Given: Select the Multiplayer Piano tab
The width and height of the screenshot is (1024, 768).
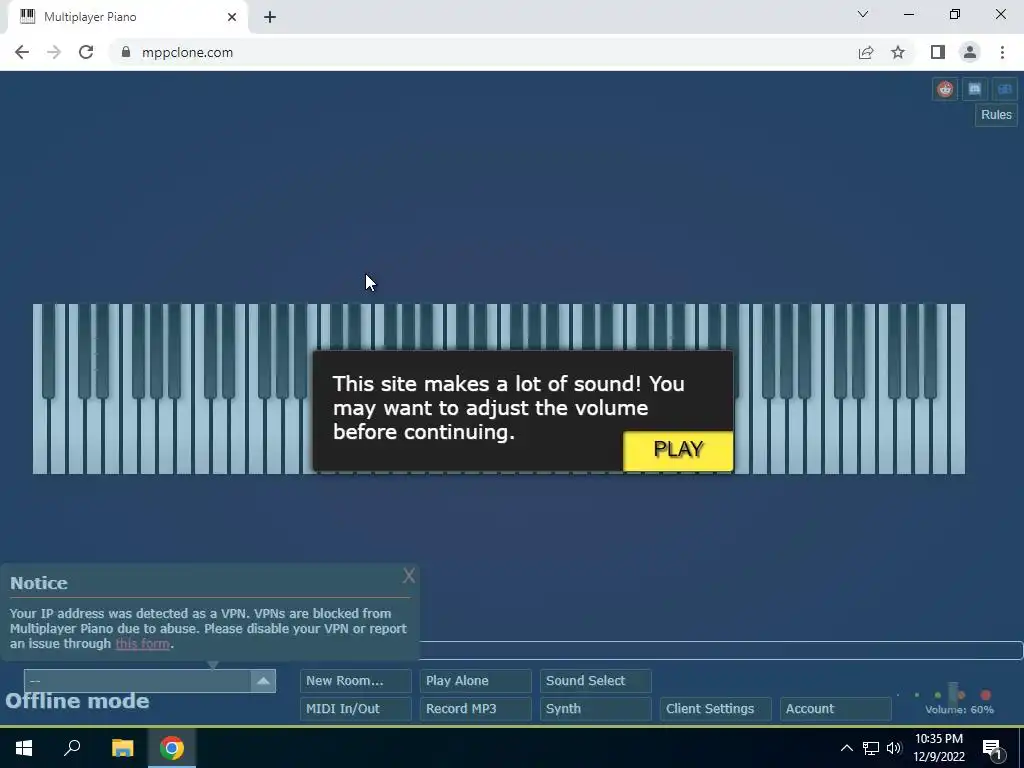Looking at the screenshot, I should pyautogui.click(x=128, y=17).
